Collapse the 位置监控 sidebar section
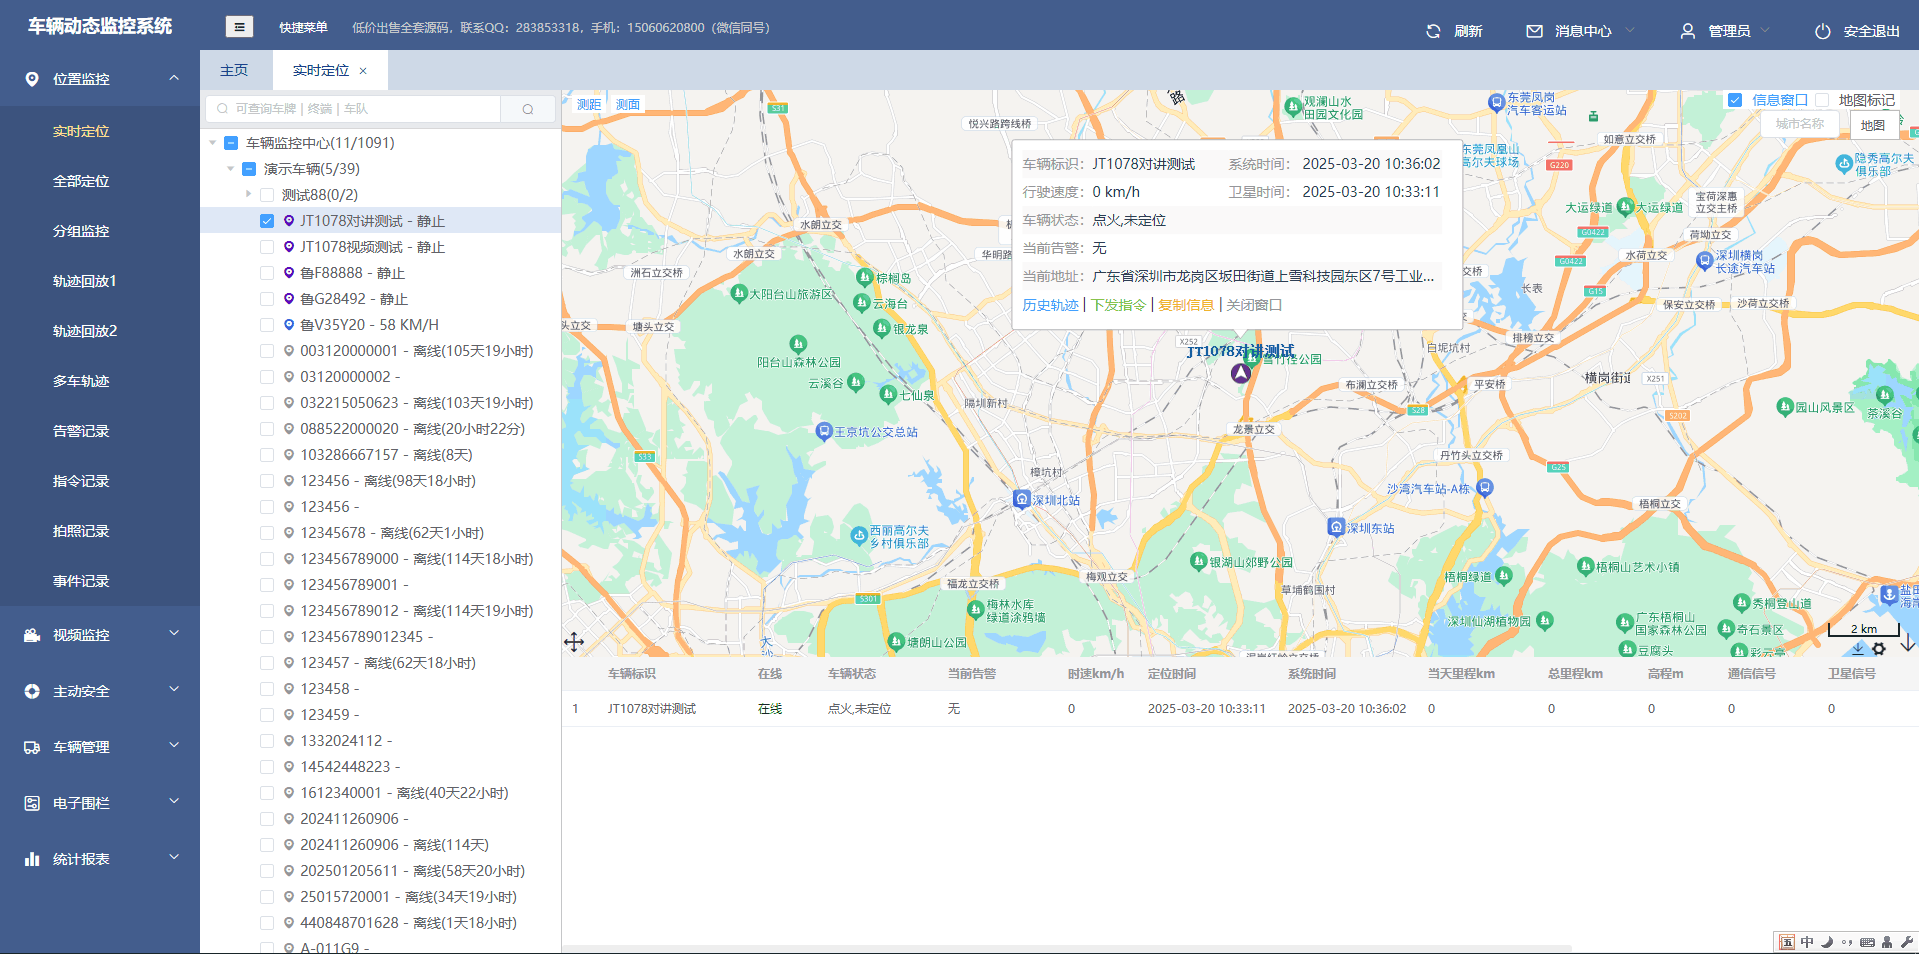This screenshot has width=1919, height=954. pyautogui.click(x=174, y=78)
